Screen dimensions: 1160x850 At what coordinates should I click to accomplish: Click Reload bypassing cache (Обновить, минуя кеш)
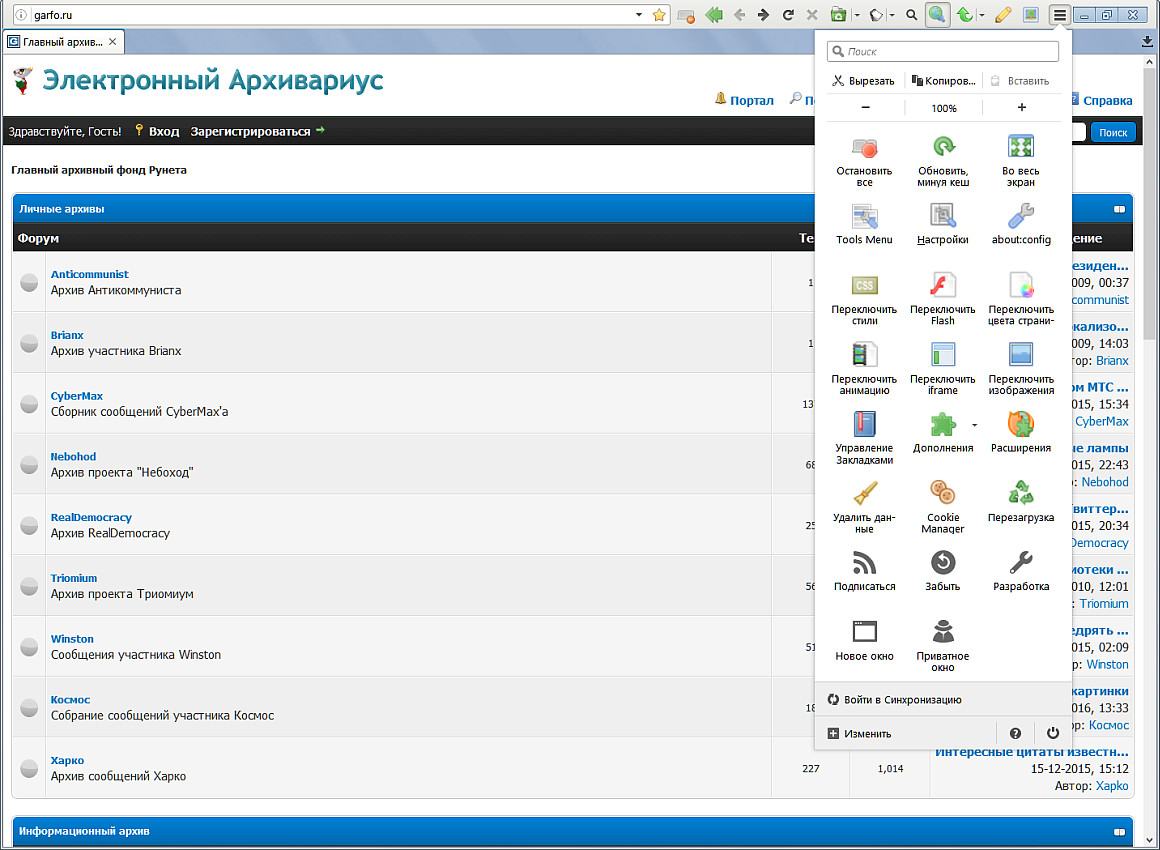point(943,149)
